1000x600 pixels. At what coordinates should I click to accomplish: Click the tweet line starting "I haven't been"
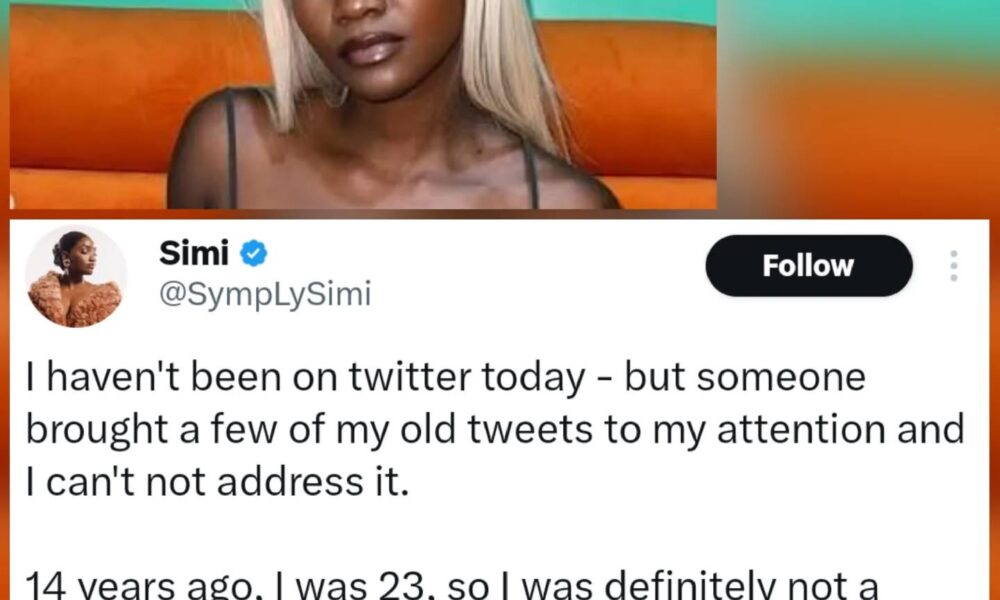[446, 378]
